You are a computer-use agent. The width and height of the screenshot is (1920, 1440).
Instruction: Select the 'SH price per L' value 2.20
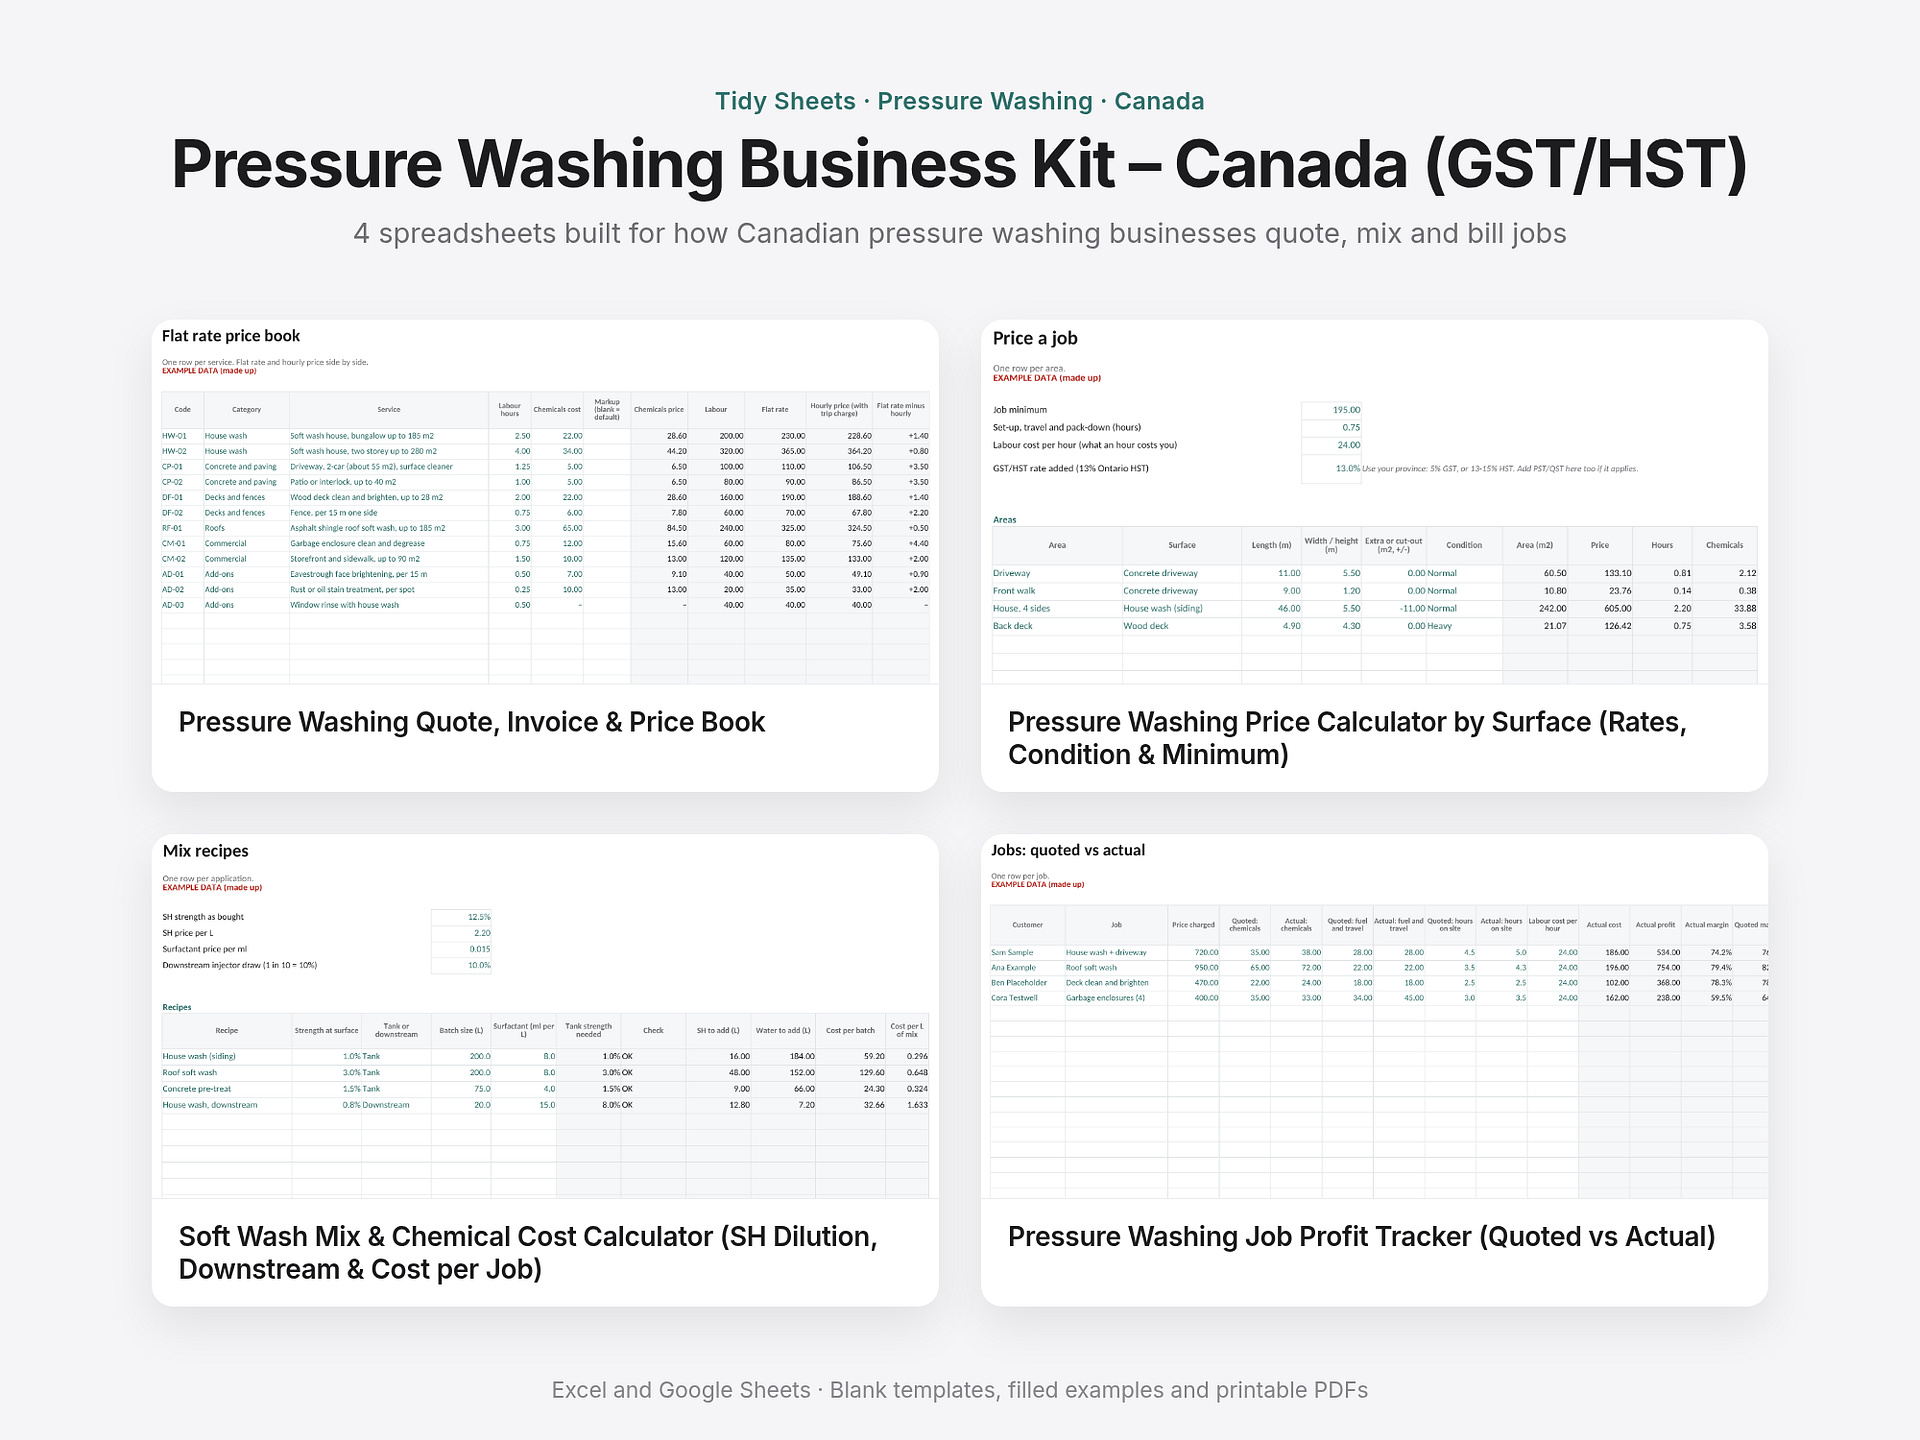point(461,933)
